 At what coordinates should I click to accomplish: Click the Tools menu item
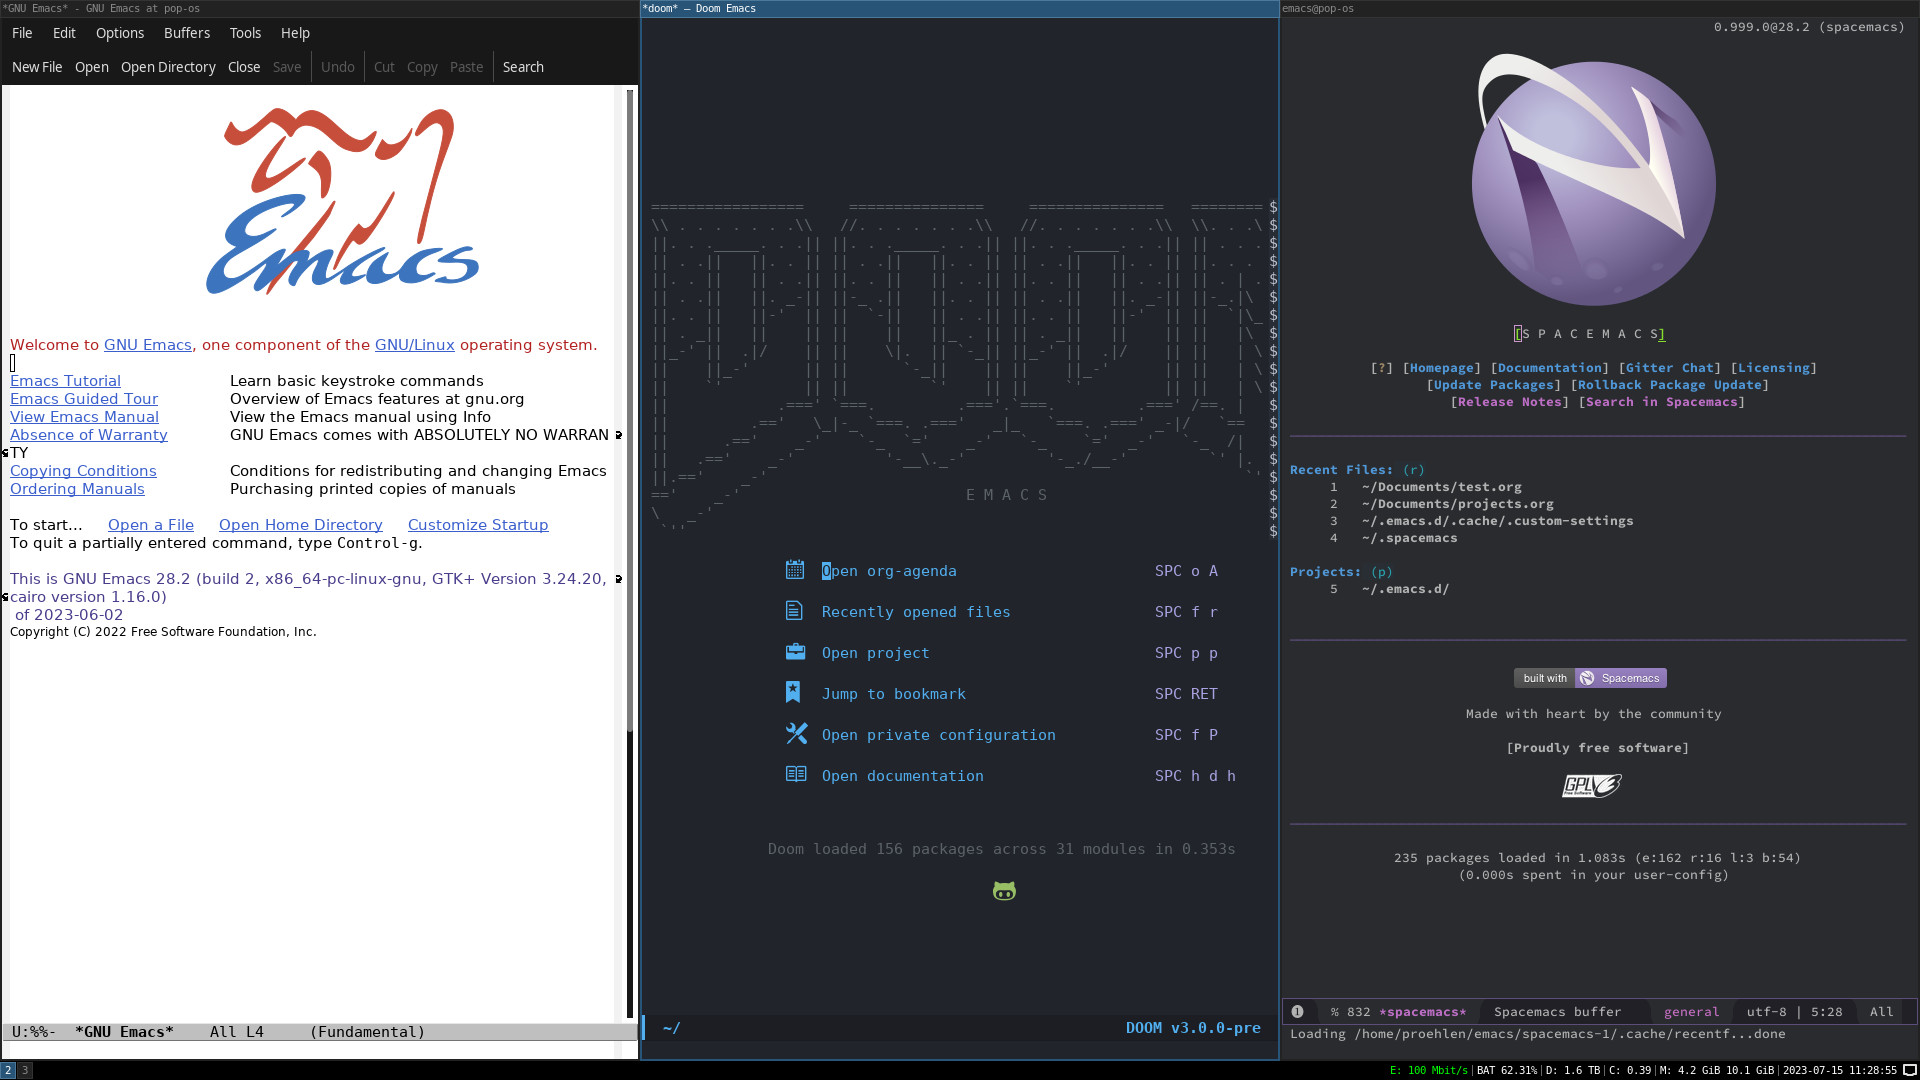tap(244, 33)
